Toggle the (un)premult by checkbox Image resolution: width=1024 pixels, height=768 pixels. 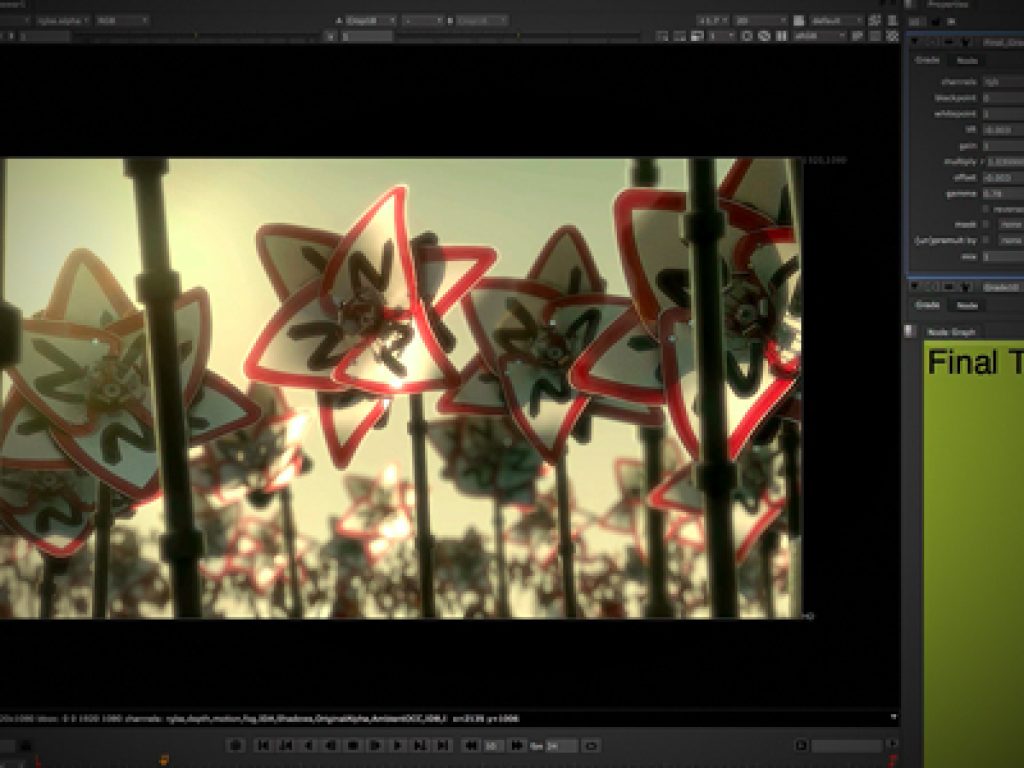[x=986, y=241]
